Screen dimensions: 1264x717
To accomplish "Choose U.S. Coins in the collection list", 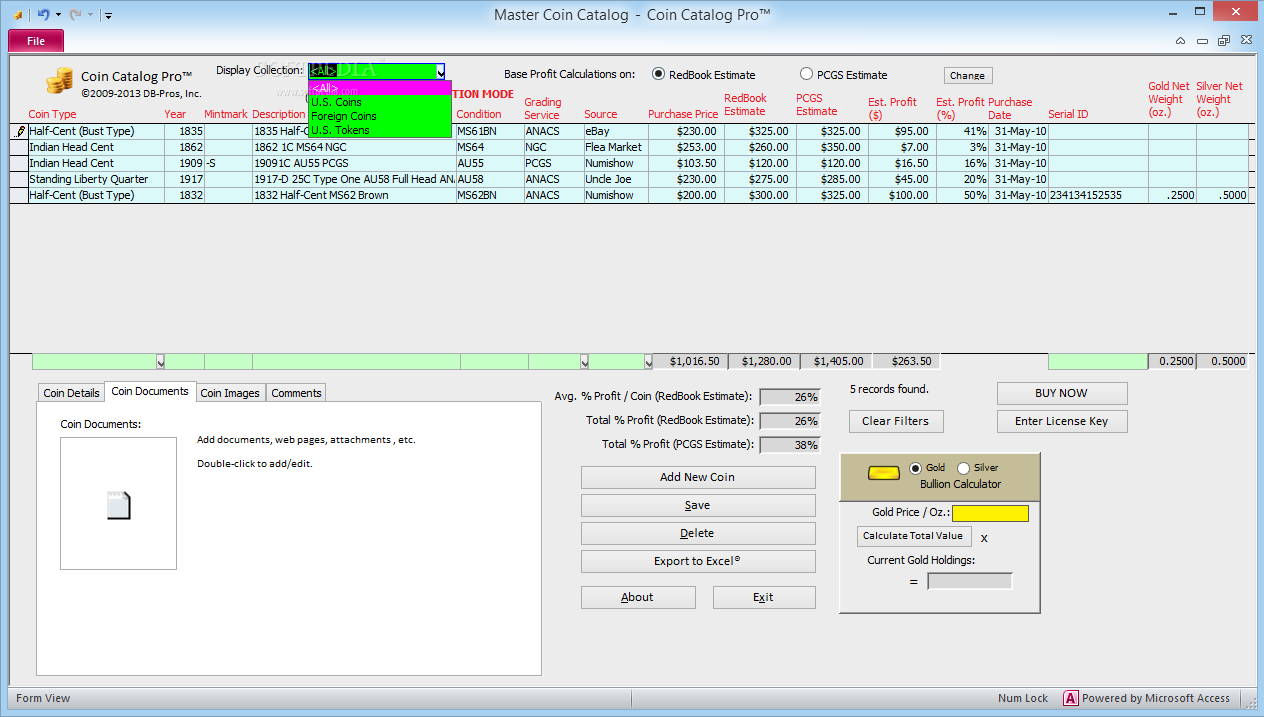I will pyautogui.click(x=380, y=102).
